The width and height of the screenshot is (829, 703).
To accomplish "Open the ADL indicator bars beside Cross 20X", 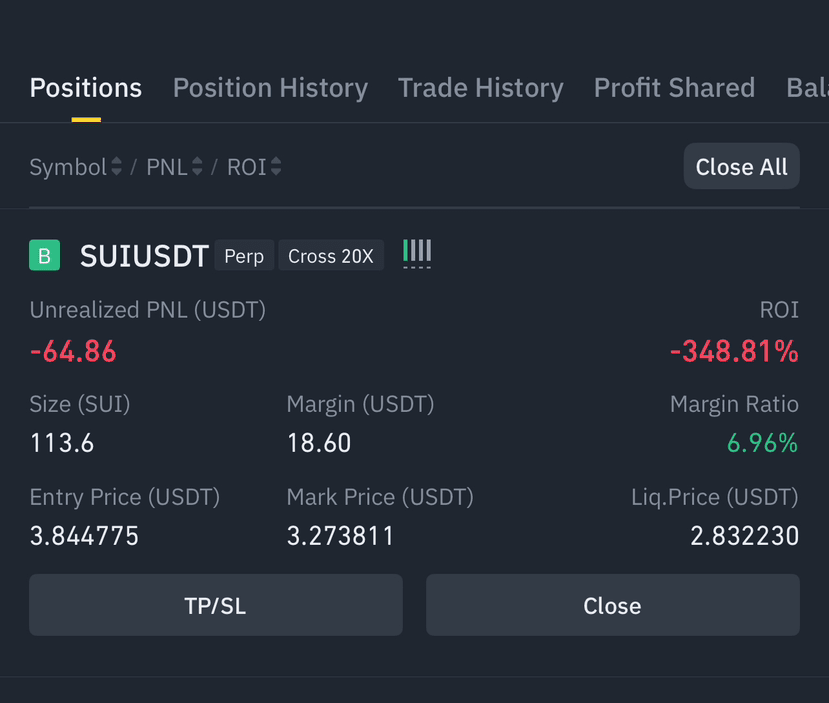I will (417, 253).
